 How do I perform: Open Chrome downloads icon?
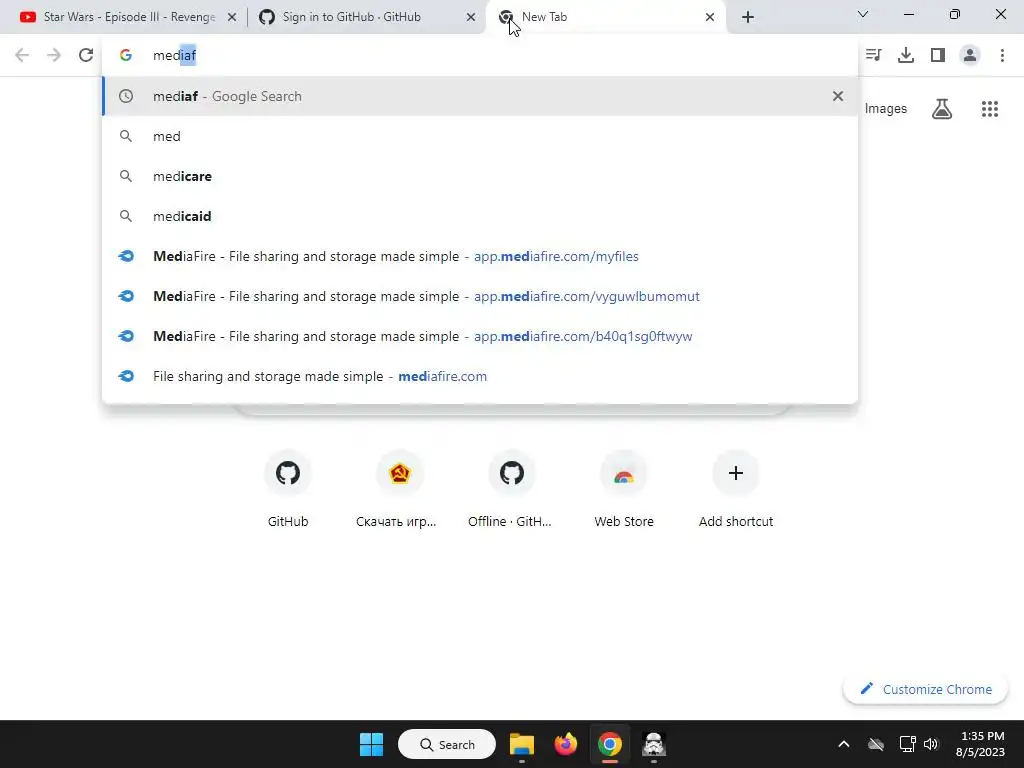(906, 55)
